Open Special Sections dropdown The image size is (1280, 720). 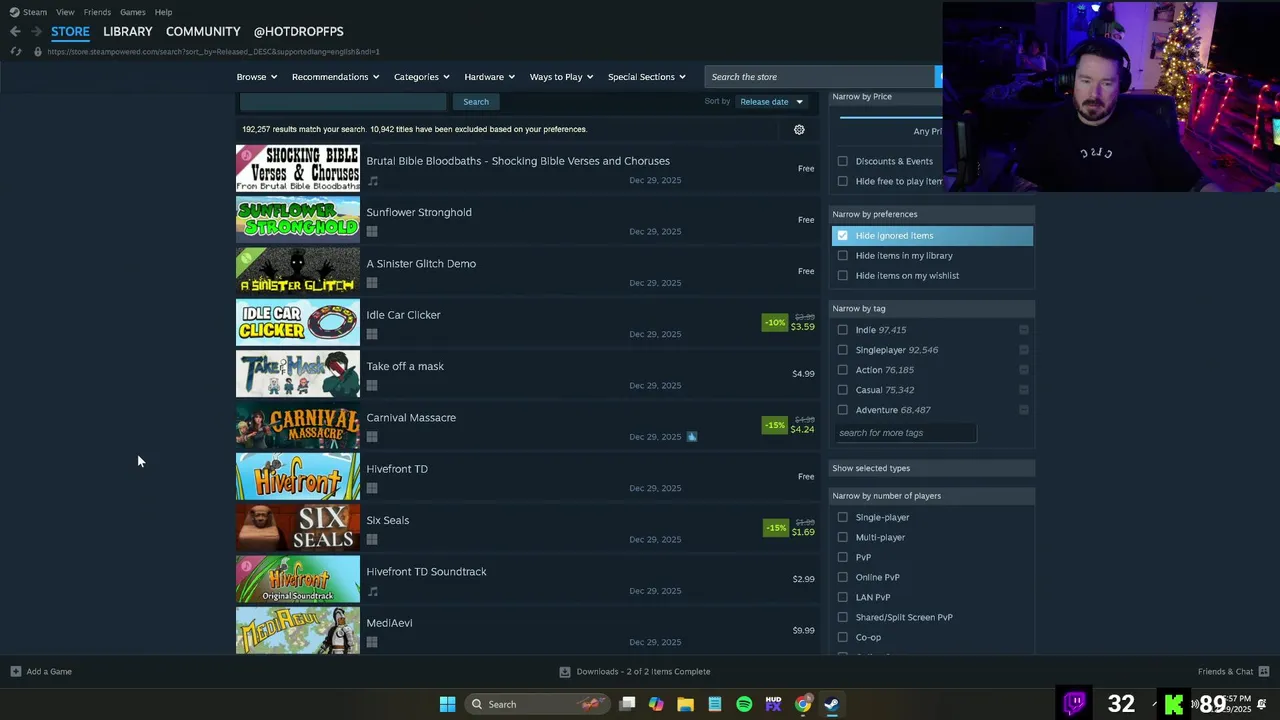pyautogui.click(x=646, y=77)
